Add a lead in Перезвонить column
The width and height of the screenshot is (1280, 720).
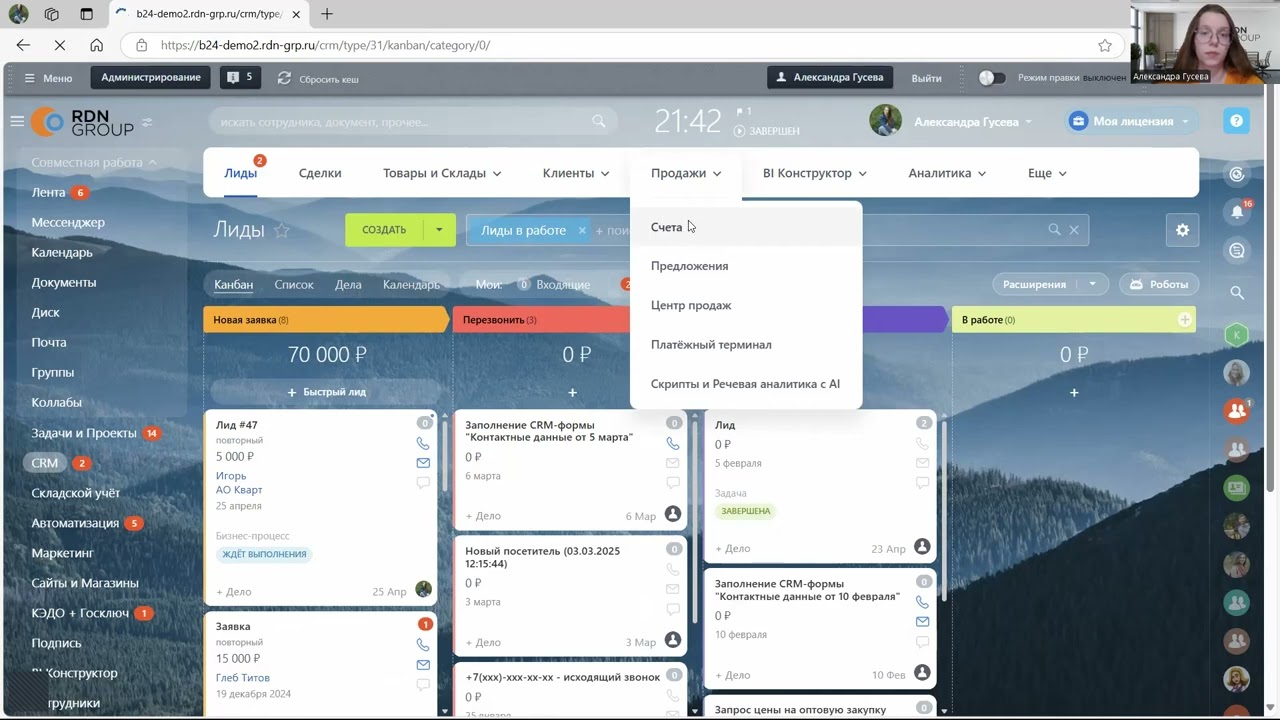tap(572, 392)
